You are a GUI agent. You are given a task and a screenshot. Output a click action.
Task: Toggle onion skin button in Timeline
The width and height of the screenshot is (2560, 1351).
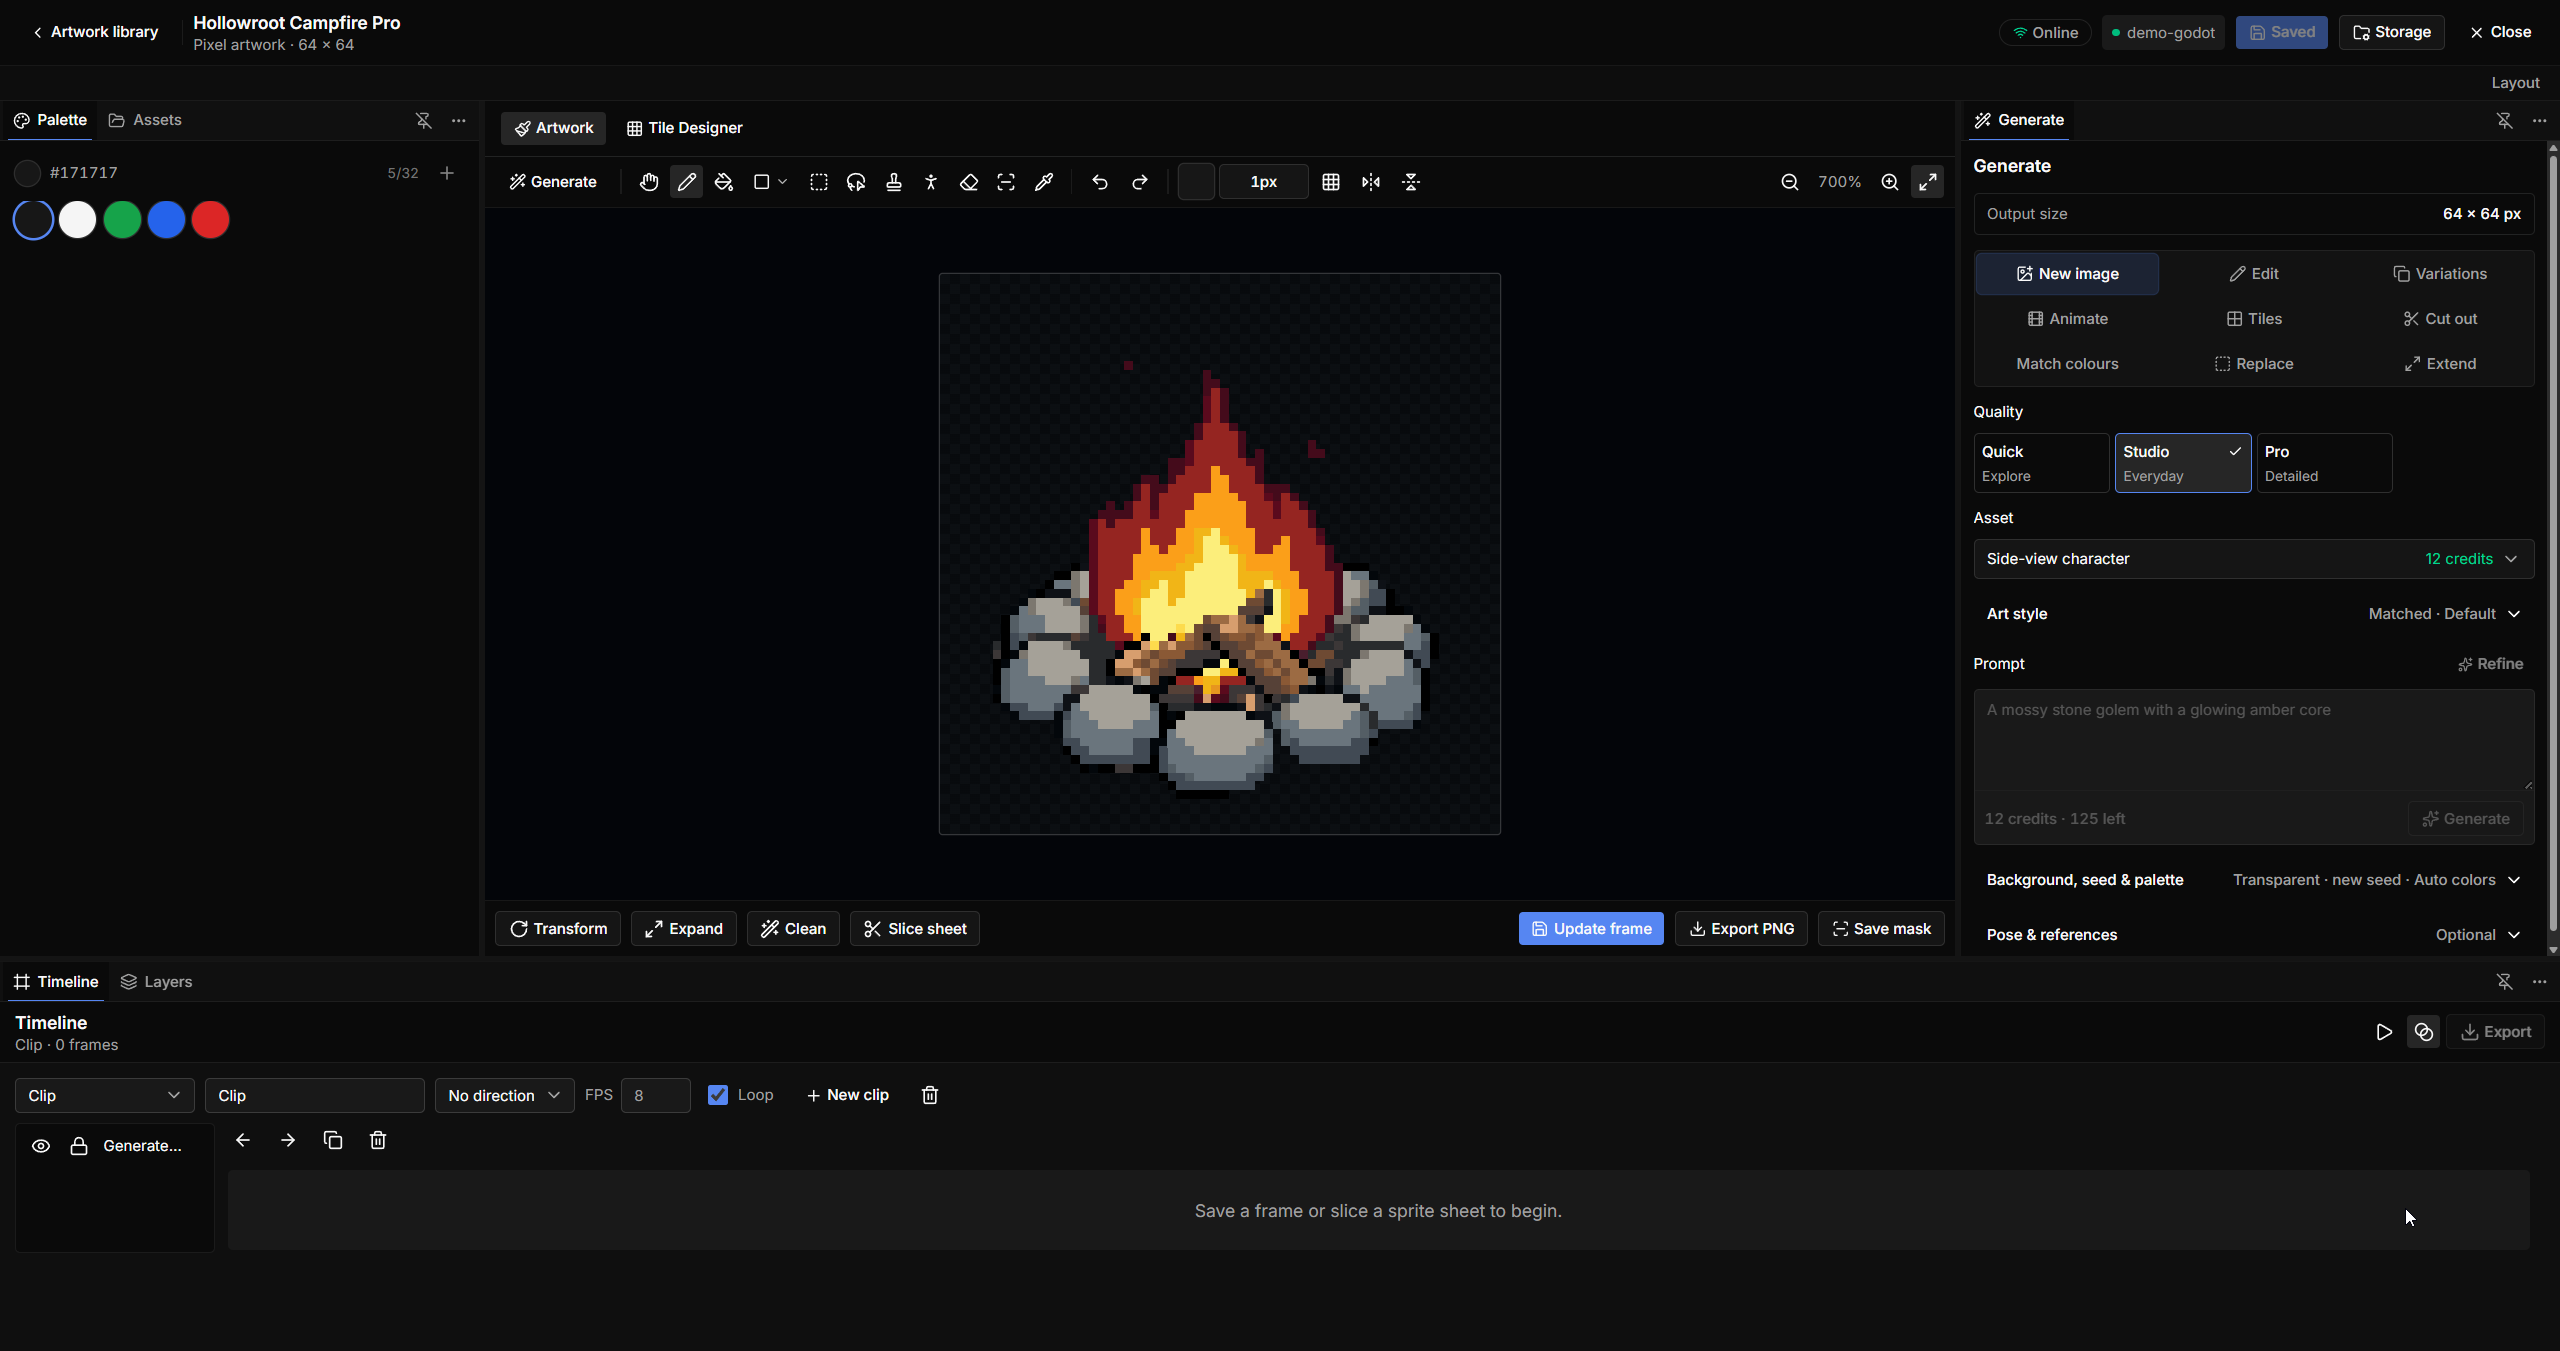pos(2424,1032)
